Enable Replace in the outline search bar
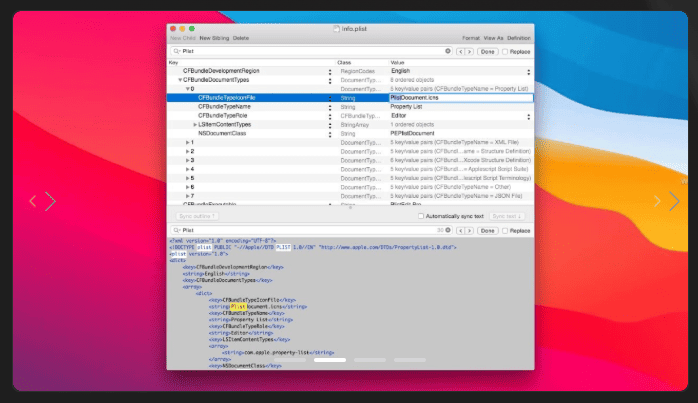698x403 pixels. coord(505,52)
